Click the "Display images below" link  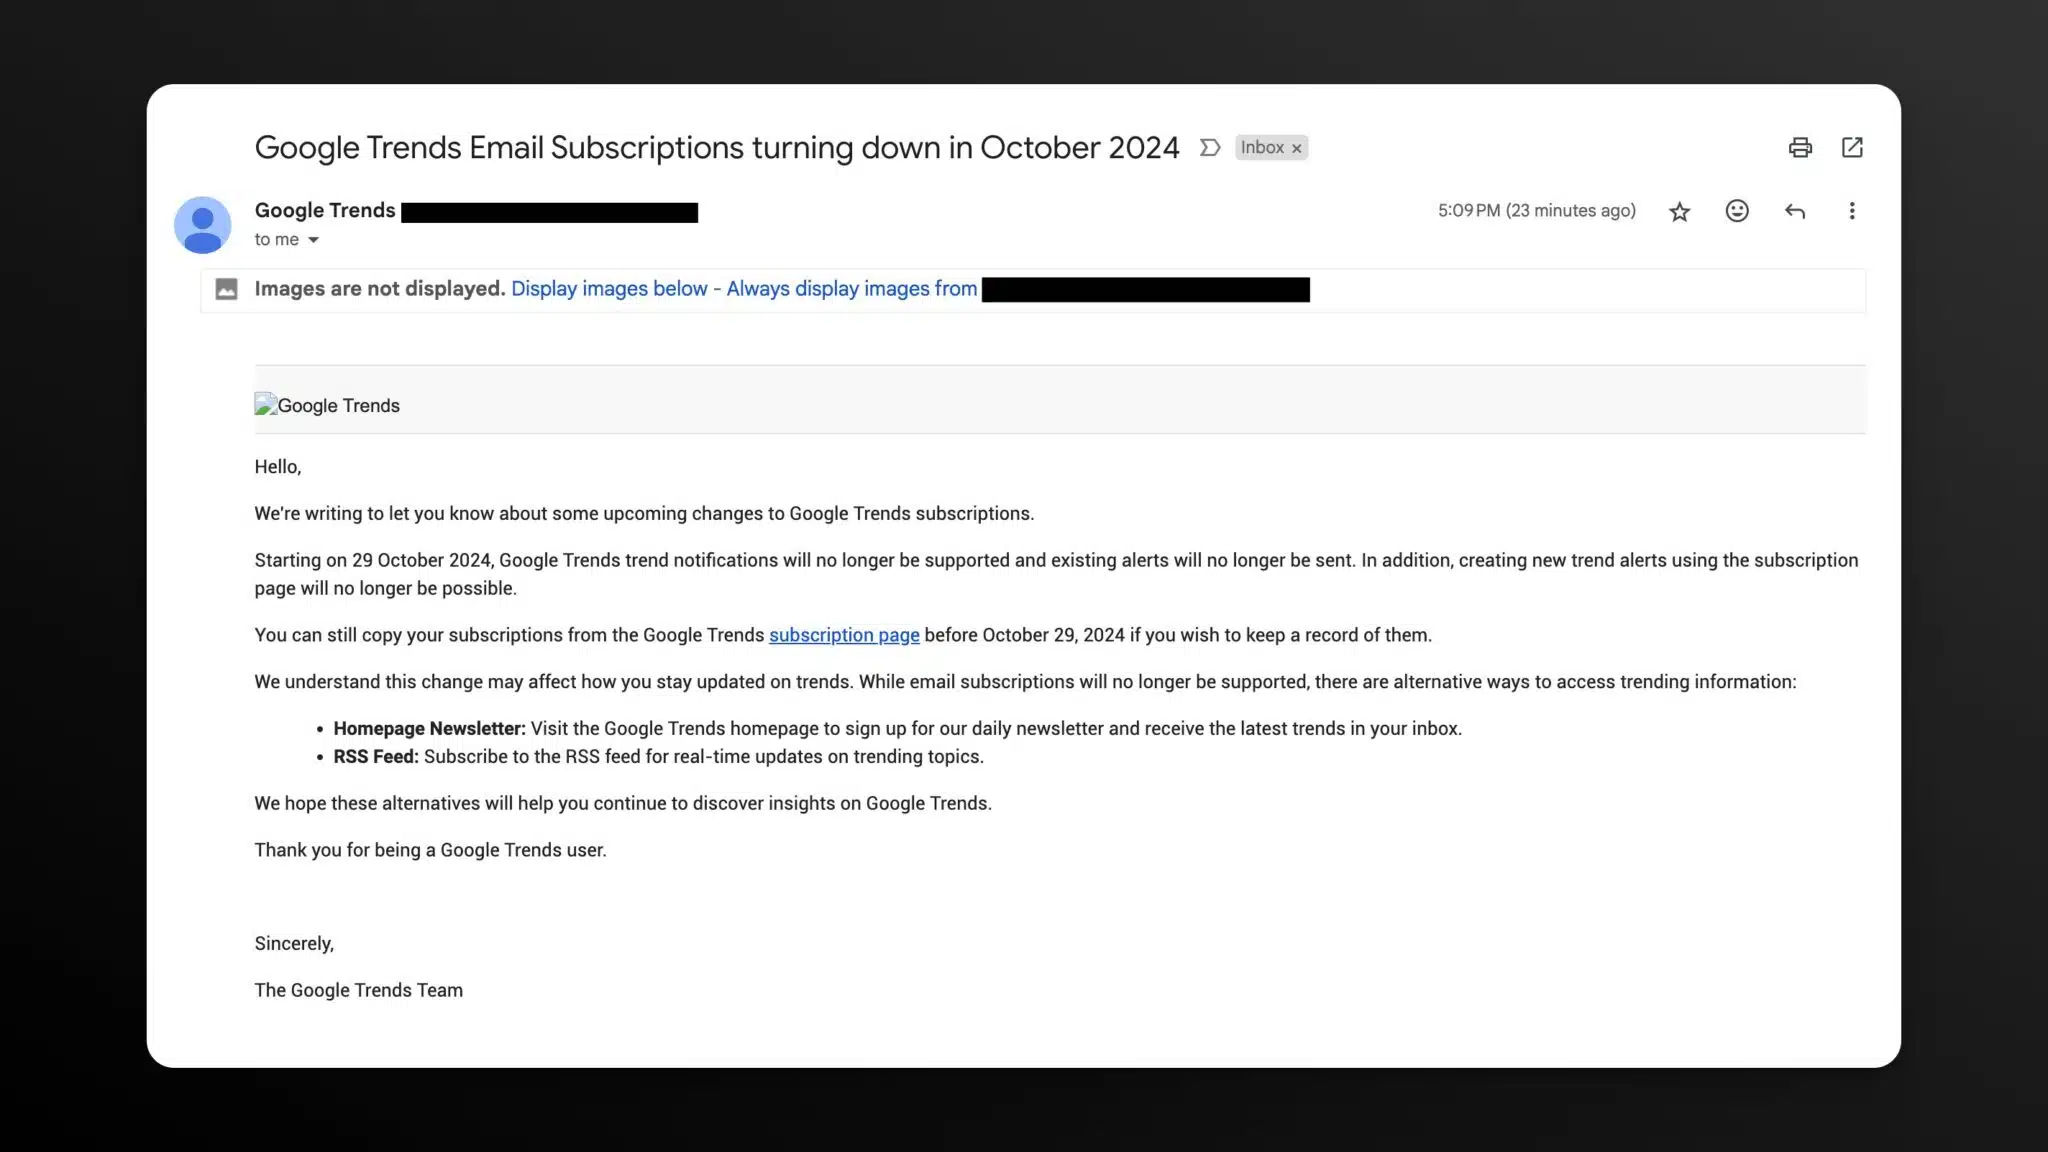click(609, 289)
